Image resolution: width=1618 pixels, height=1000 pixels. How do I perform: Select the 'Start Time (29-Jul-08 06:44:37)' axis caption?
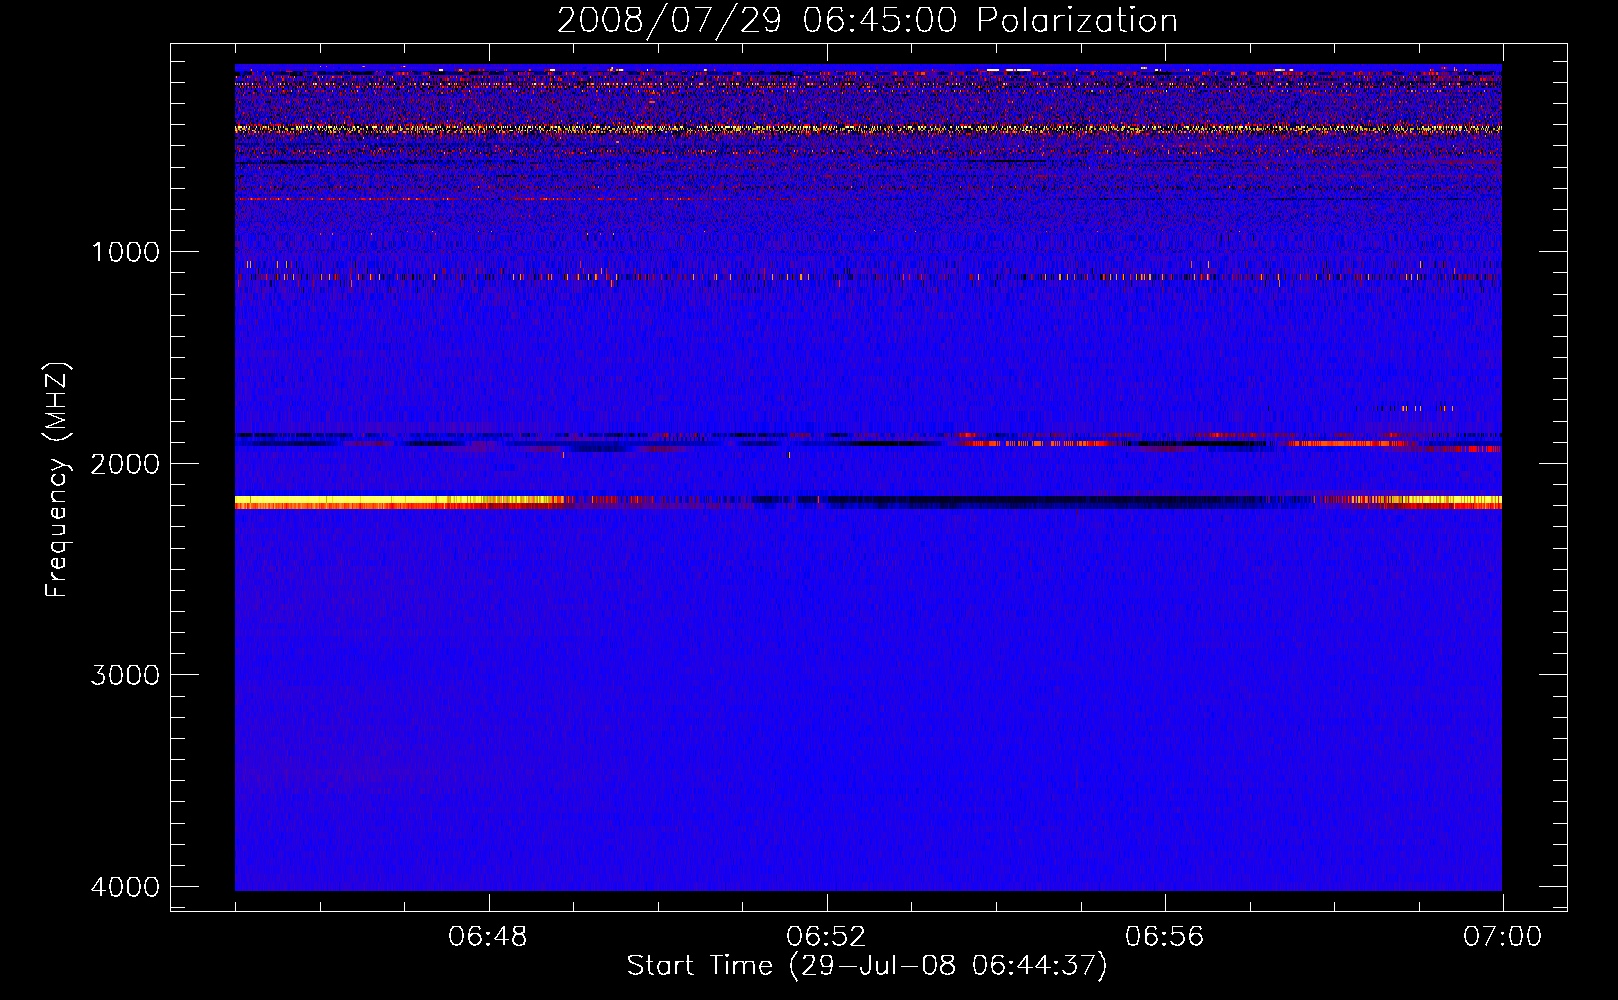point(867,966)
